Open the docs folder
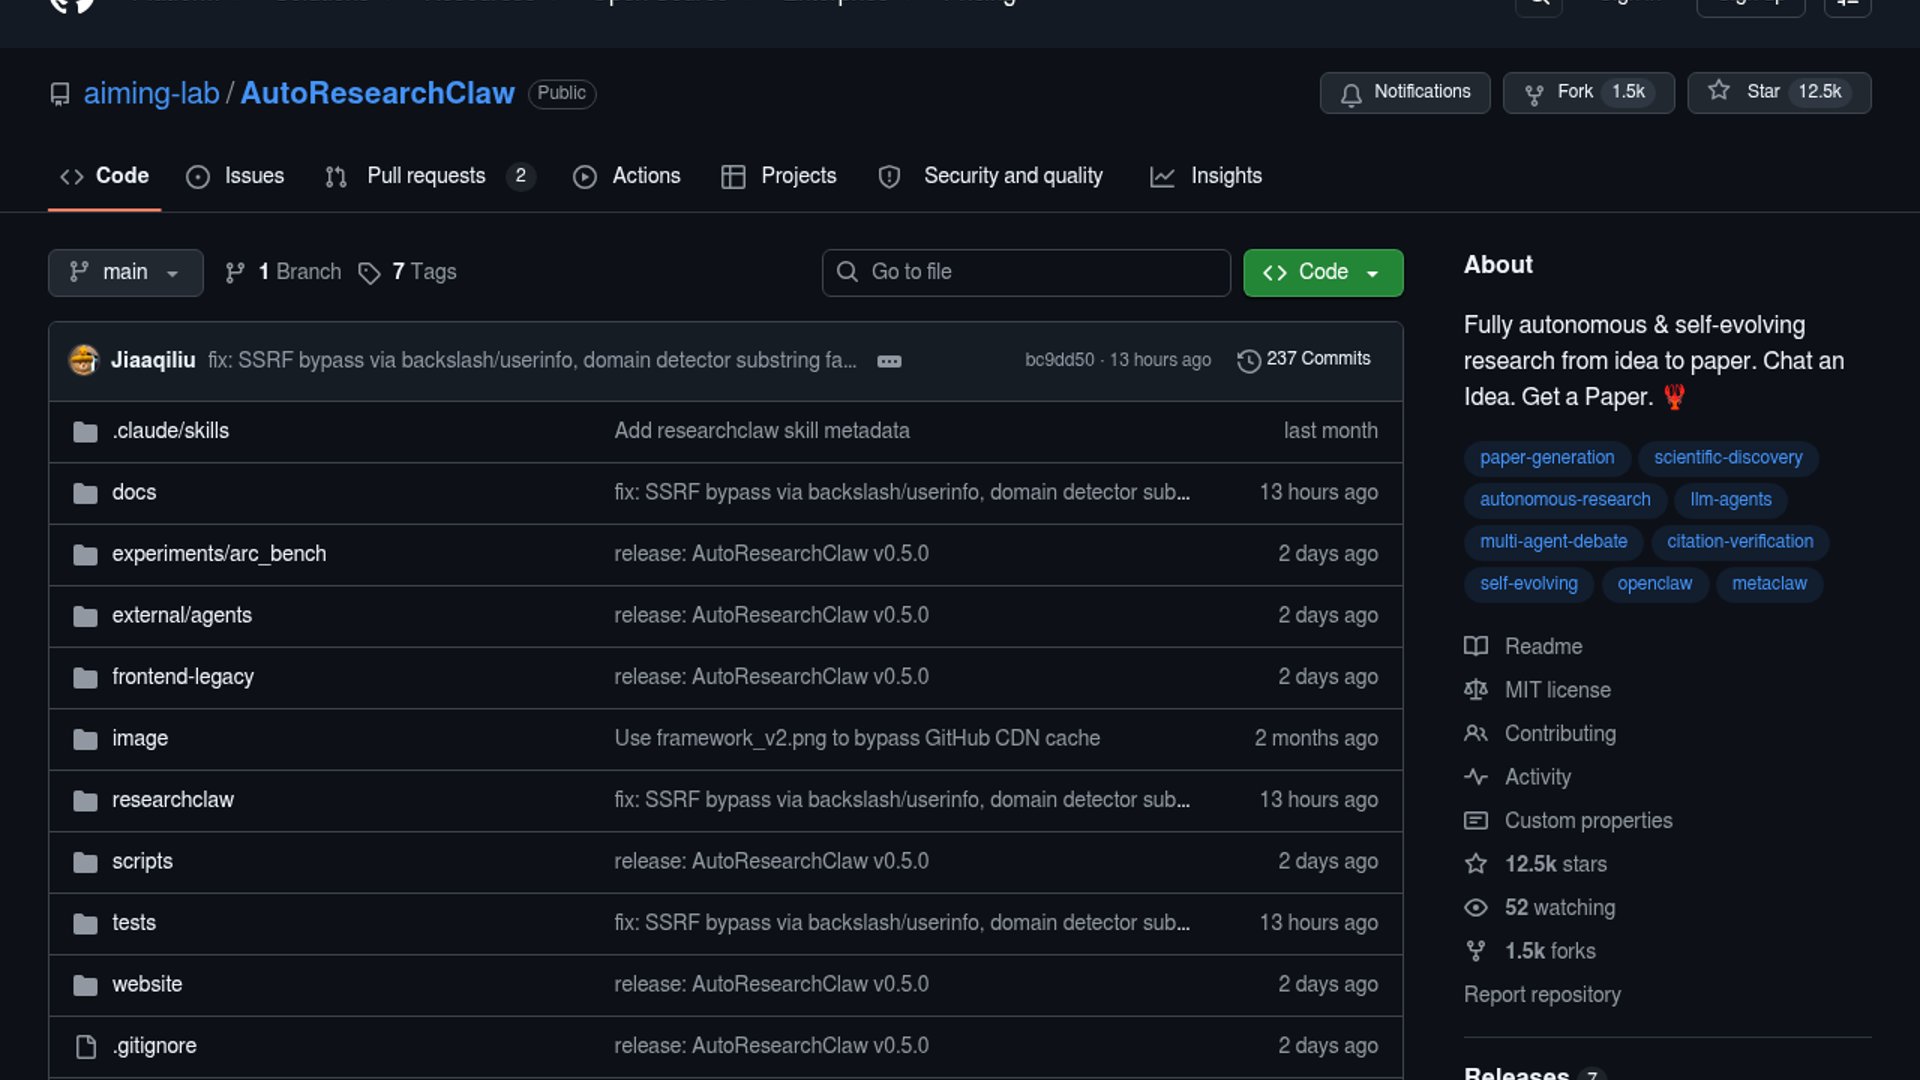This screenshot has height=1080, width=1920. 134,493
